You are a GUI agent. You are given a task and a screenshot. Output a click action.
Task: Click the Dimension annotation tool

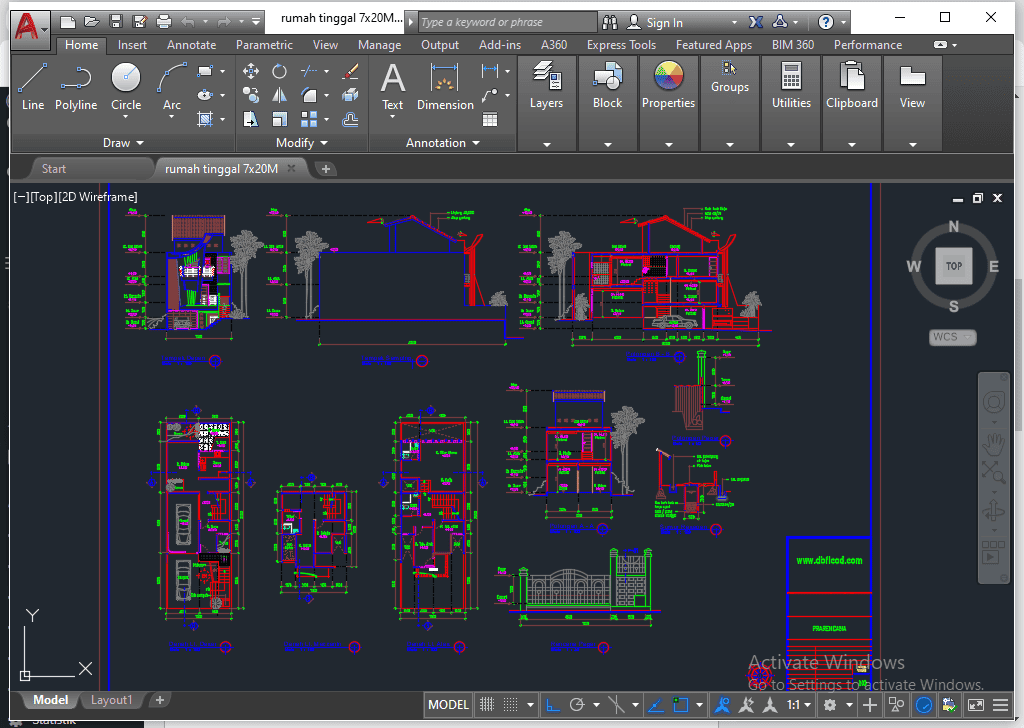pyautogui.click(x=445, y=86)
